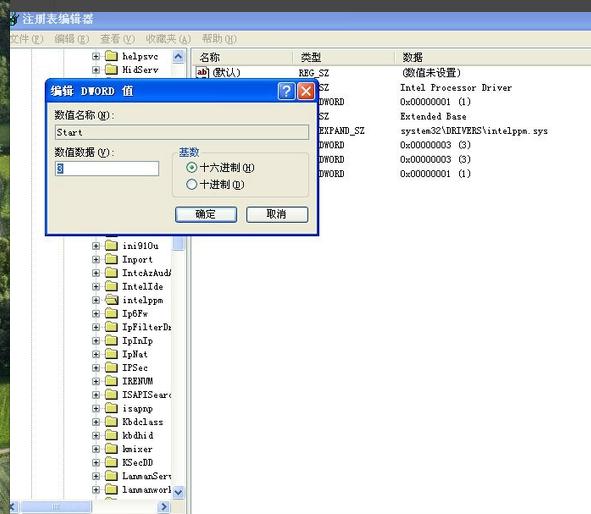
Task: Select the LanmanServ tree item
Action: 147,476
